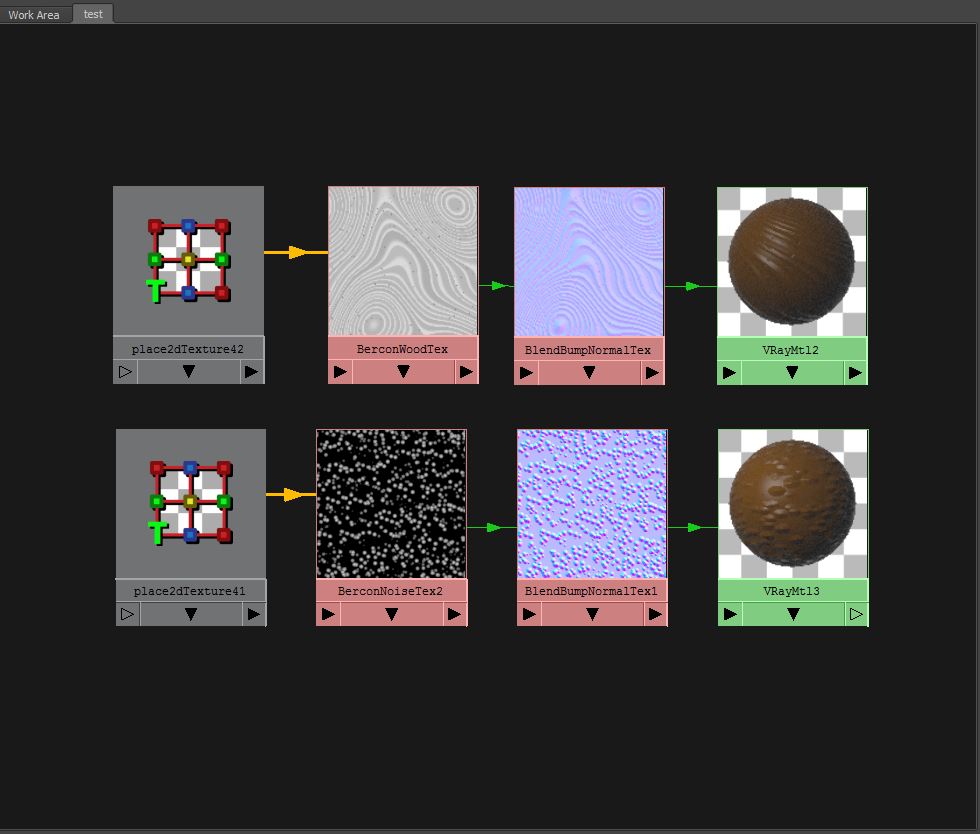Click the place2dTexture41 node label
Image resolution: width=980 pixels, height=834 pixels.
coord(189,591)
